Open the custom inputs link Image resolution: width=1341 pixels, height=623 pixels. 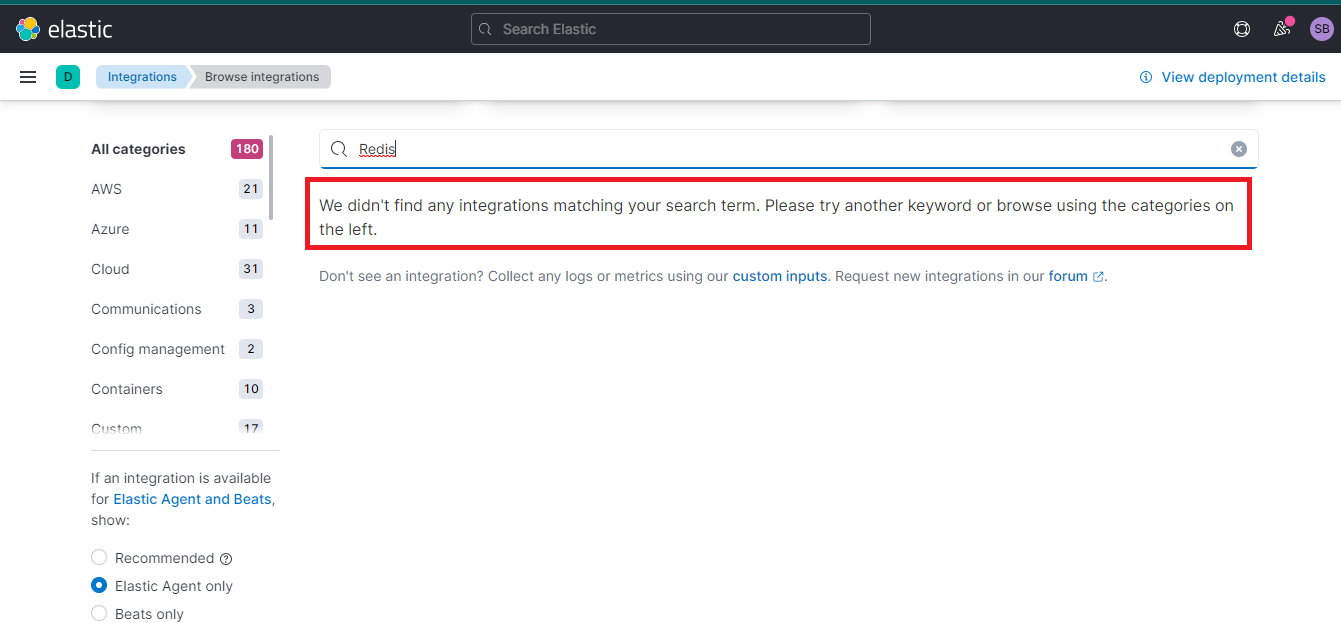point(780,276)
